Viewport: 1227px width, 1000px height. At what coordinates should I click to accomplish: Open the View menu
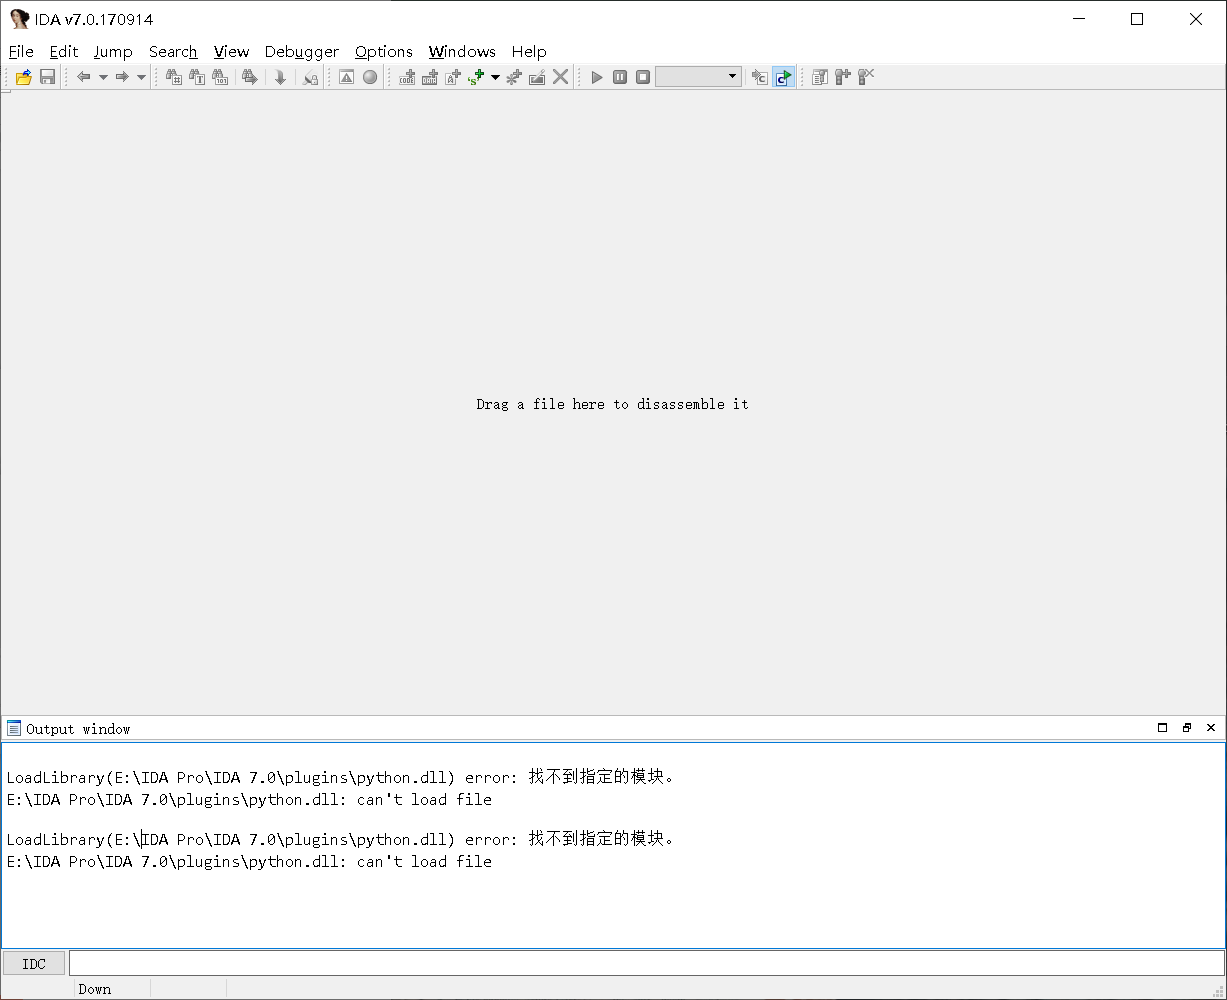tap(231, 52)
